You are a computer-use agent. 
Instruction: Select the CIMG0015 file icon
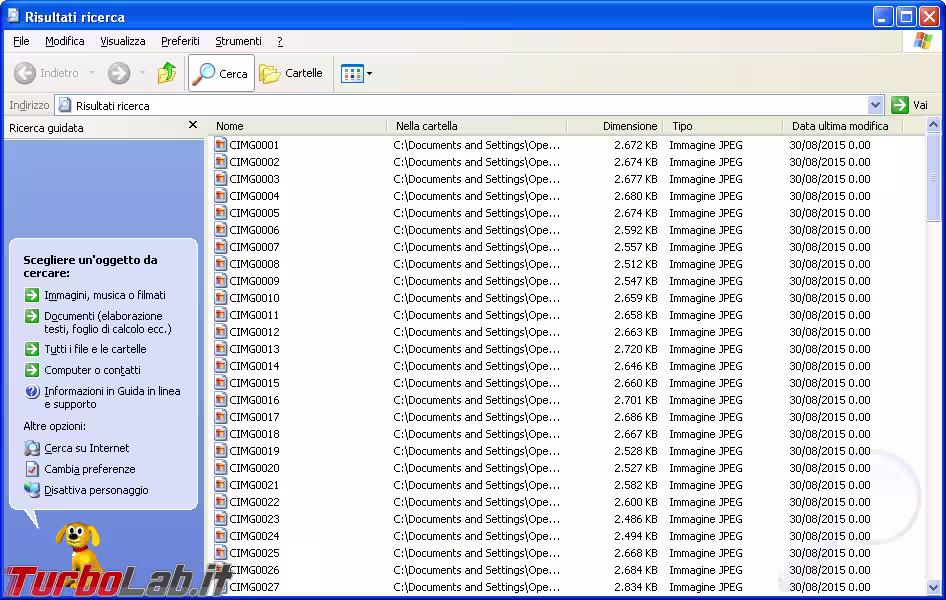221,382
